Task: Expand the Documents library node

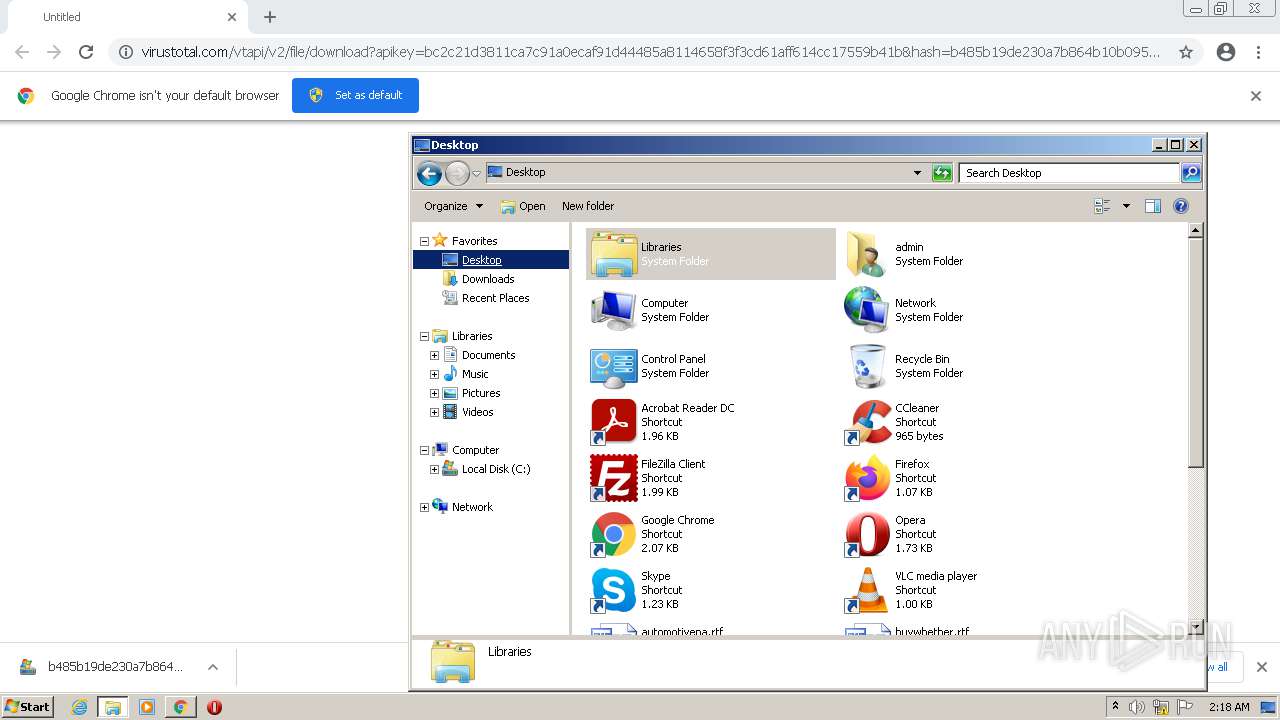Action: (x=434, y=355)
